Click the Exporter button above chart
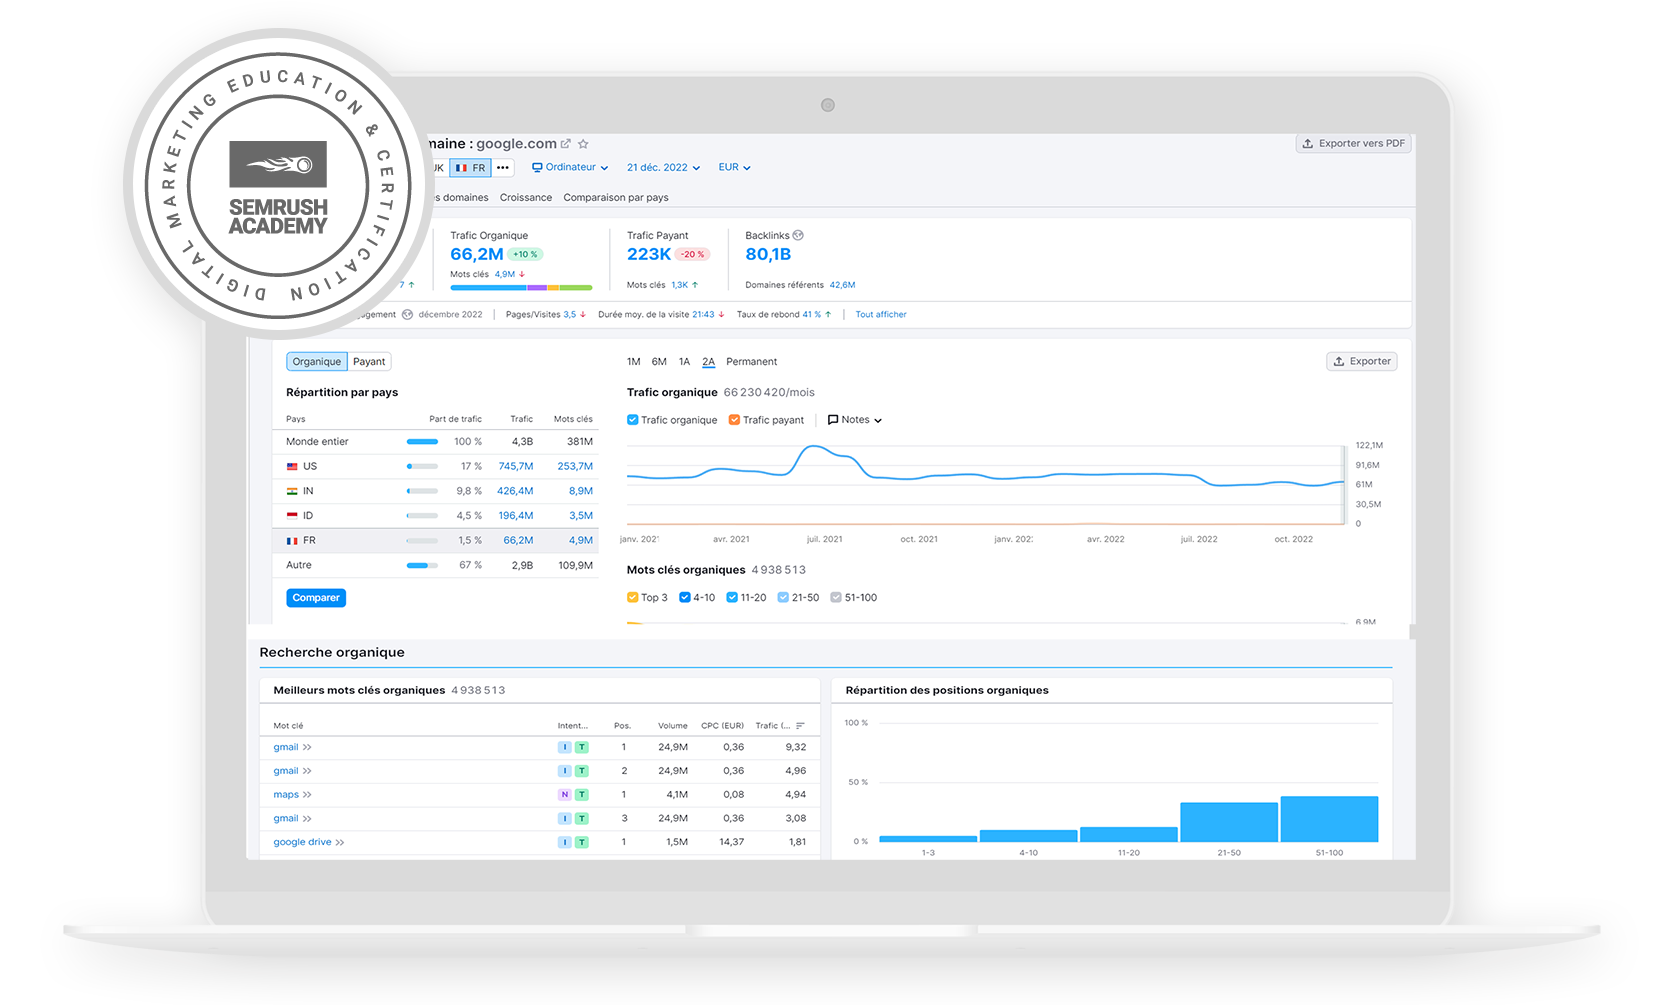 tap(1361, 362)
